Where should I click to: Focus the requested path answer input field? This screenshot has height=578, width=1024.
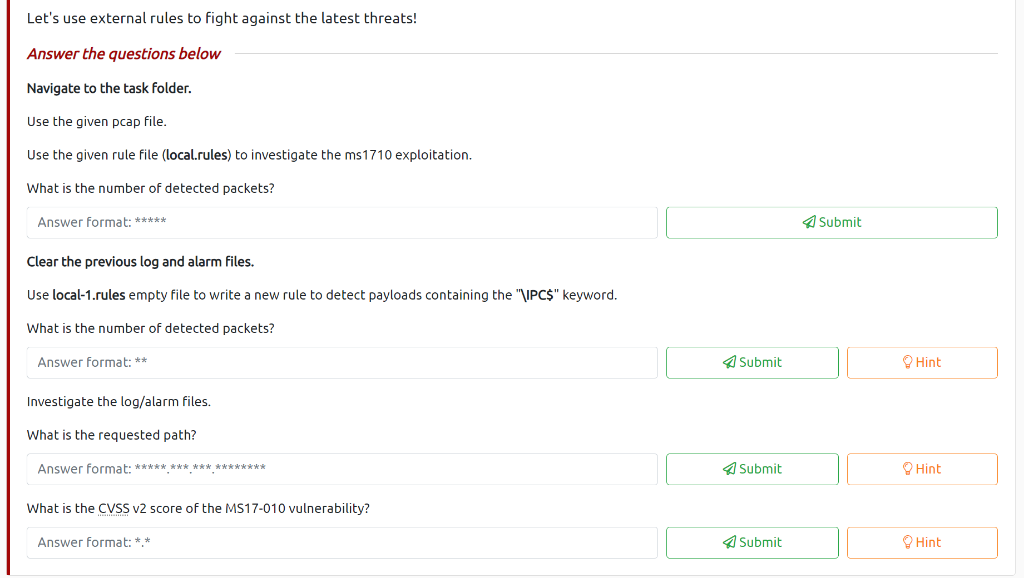click(342, 468)
